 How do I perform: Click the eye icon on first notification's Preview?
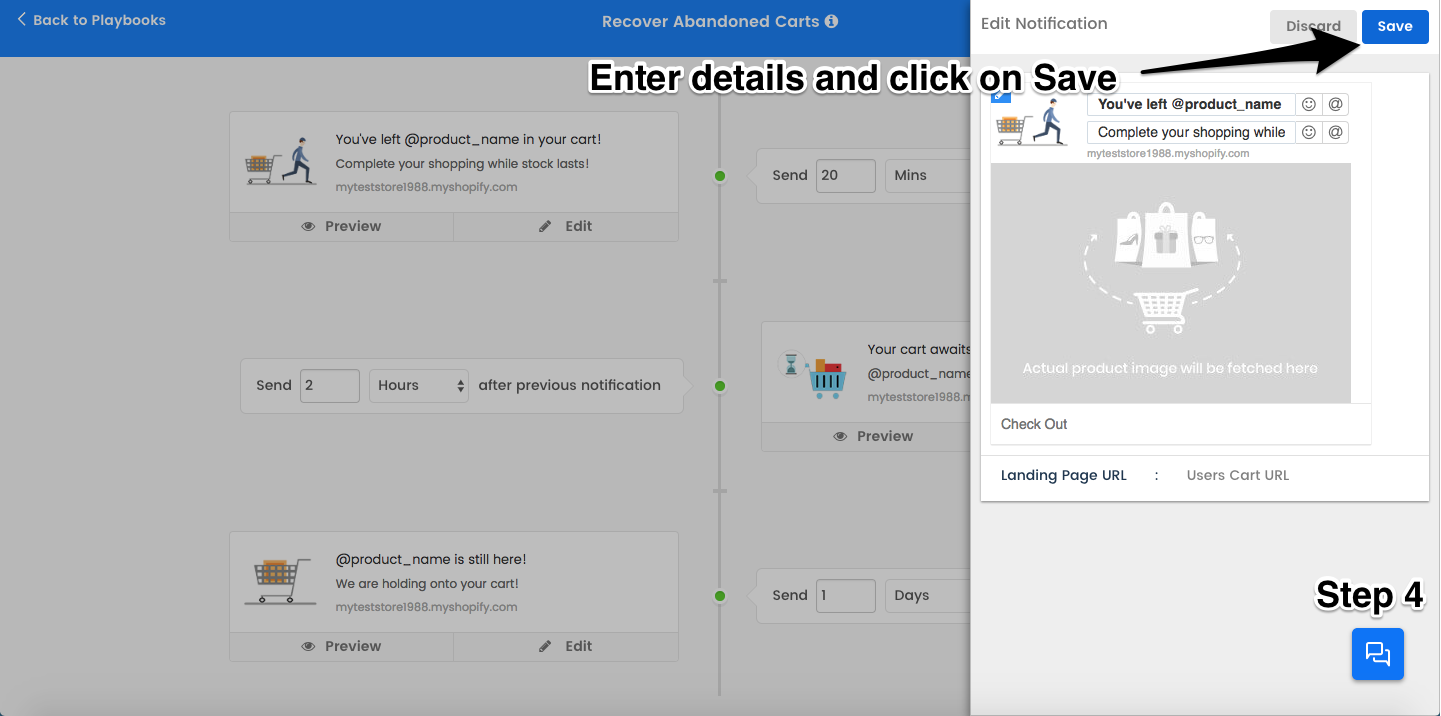tap(309, 226)
